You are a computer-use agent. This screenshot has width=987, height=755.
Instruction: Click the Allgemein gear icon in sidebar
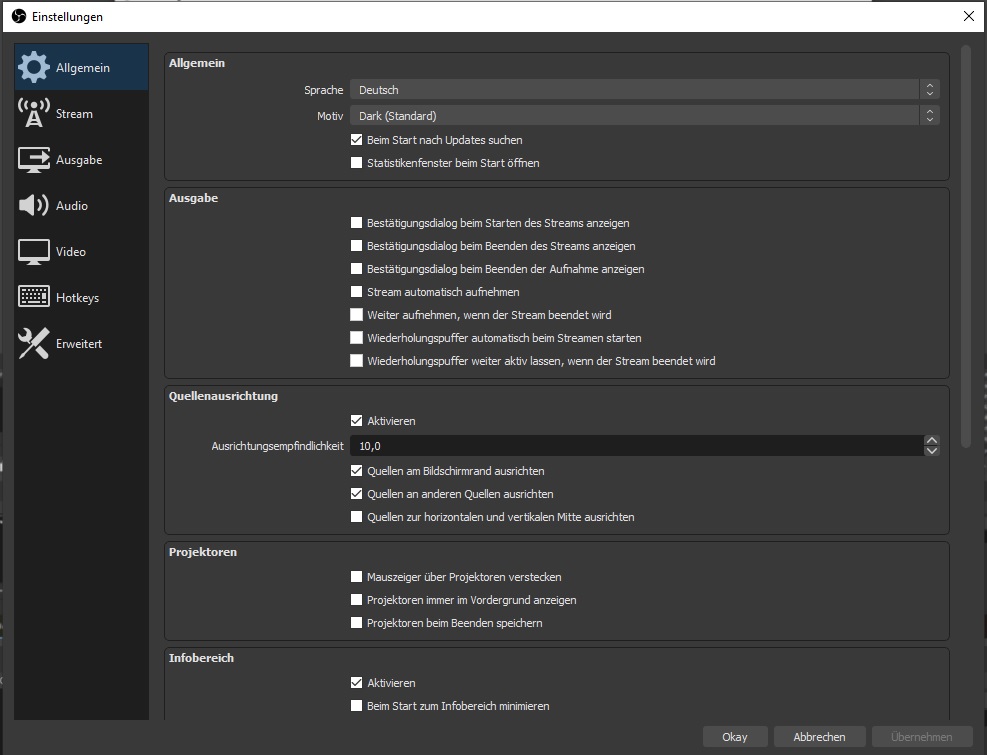pos(33,67)
